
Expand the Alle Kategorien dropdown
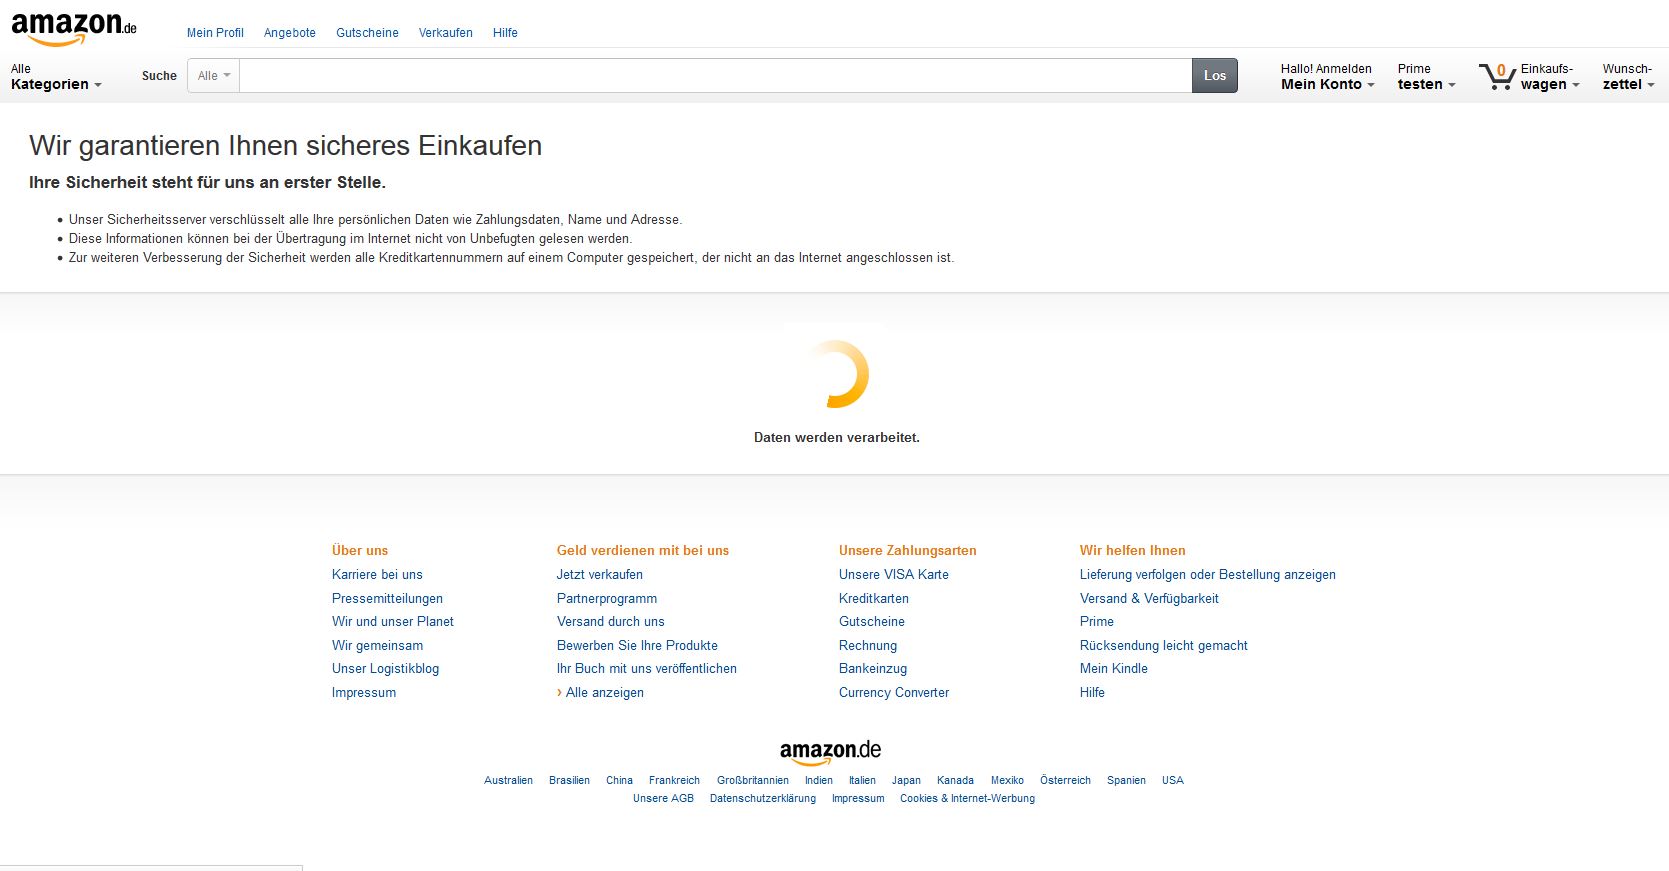(56, 77)
